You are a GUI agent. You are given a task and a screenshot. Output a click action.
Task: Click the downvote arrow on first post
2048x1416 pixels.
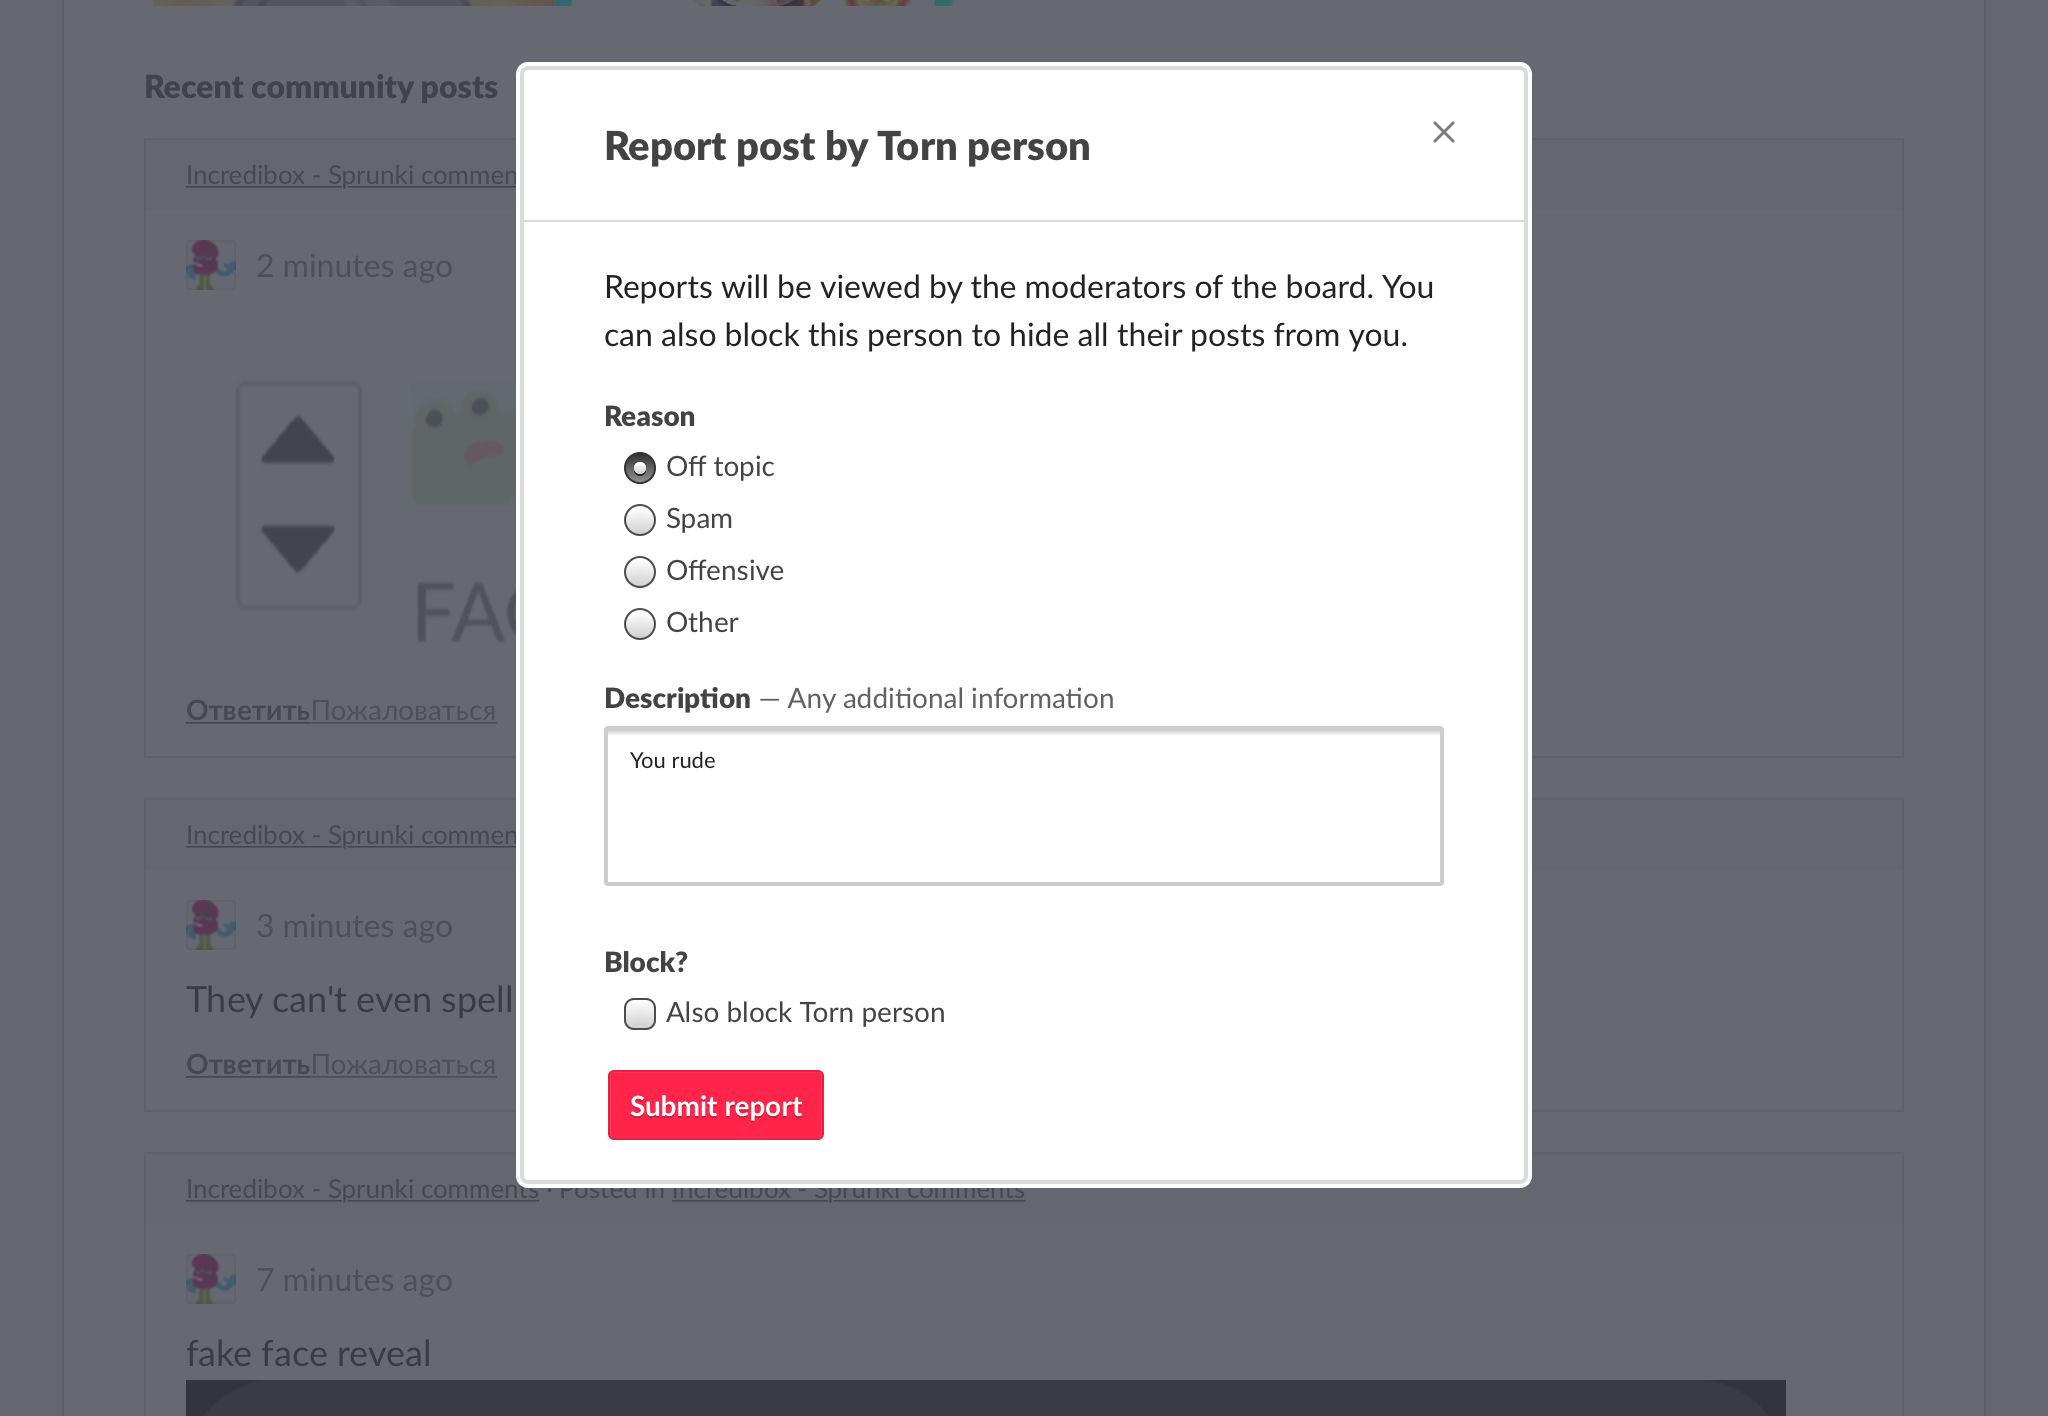[298, 547]
